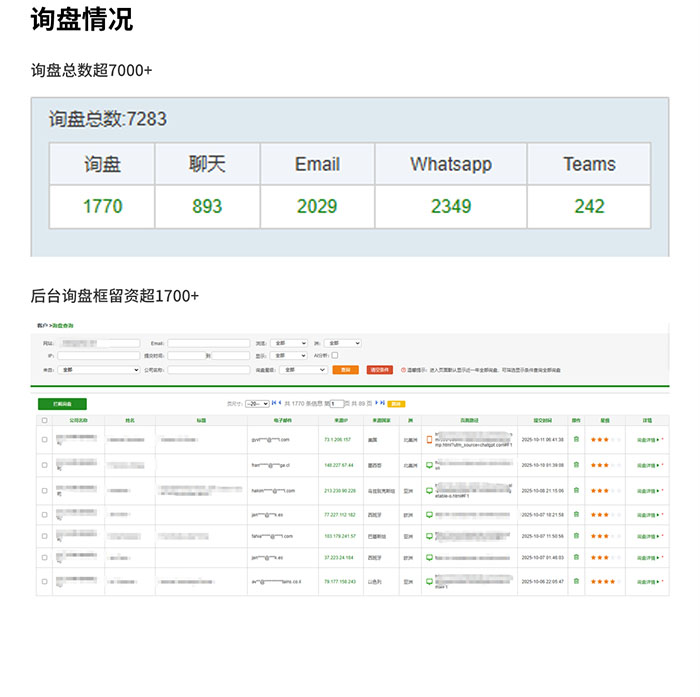Image resolution: width=700 pixels, height=697 pixels.
Task: Click trash icon for 2025-10-10 inquiry row
Action: pyautogui.click(x=576, y=465)
